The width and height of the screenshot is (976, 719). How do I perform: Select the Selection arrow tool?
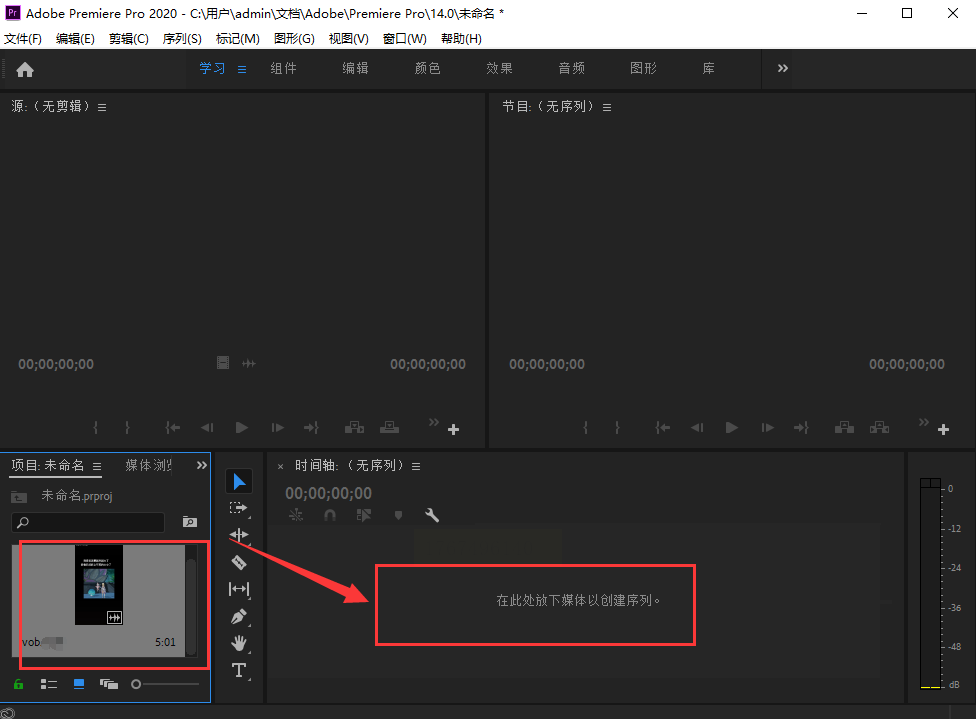coord(239,482)
